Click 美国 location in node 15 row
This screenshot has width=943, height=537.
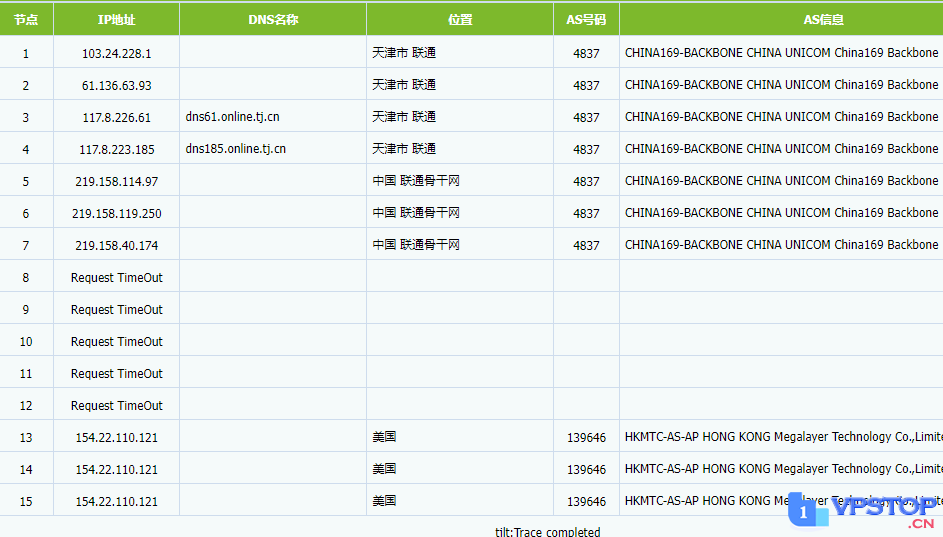pyautogui.click(x=384, y=500)
